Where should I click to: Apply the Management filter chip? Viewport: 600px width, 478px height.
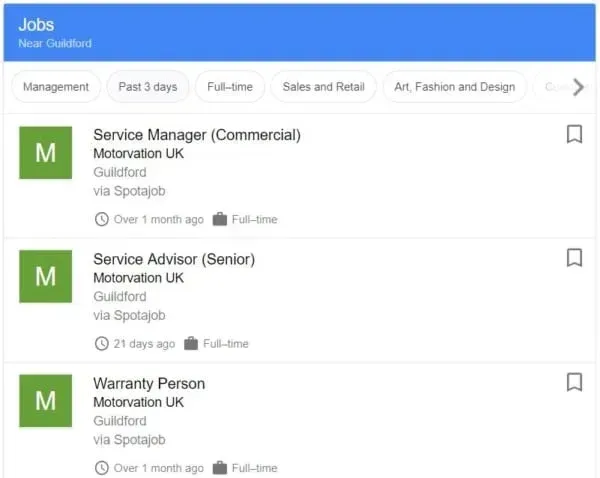click(56, 87)
